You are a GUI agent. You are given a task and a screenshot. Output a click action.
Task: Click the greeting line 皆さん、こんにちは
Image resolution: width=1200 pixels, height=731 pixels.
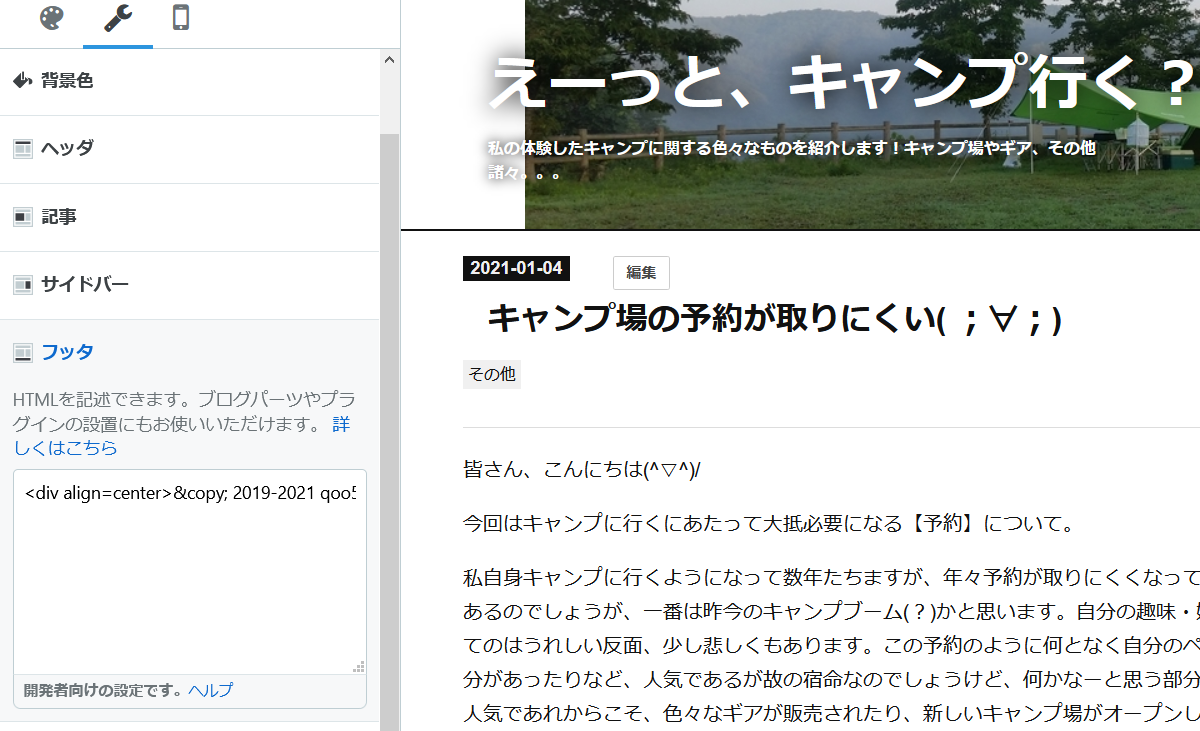[583, 469]
